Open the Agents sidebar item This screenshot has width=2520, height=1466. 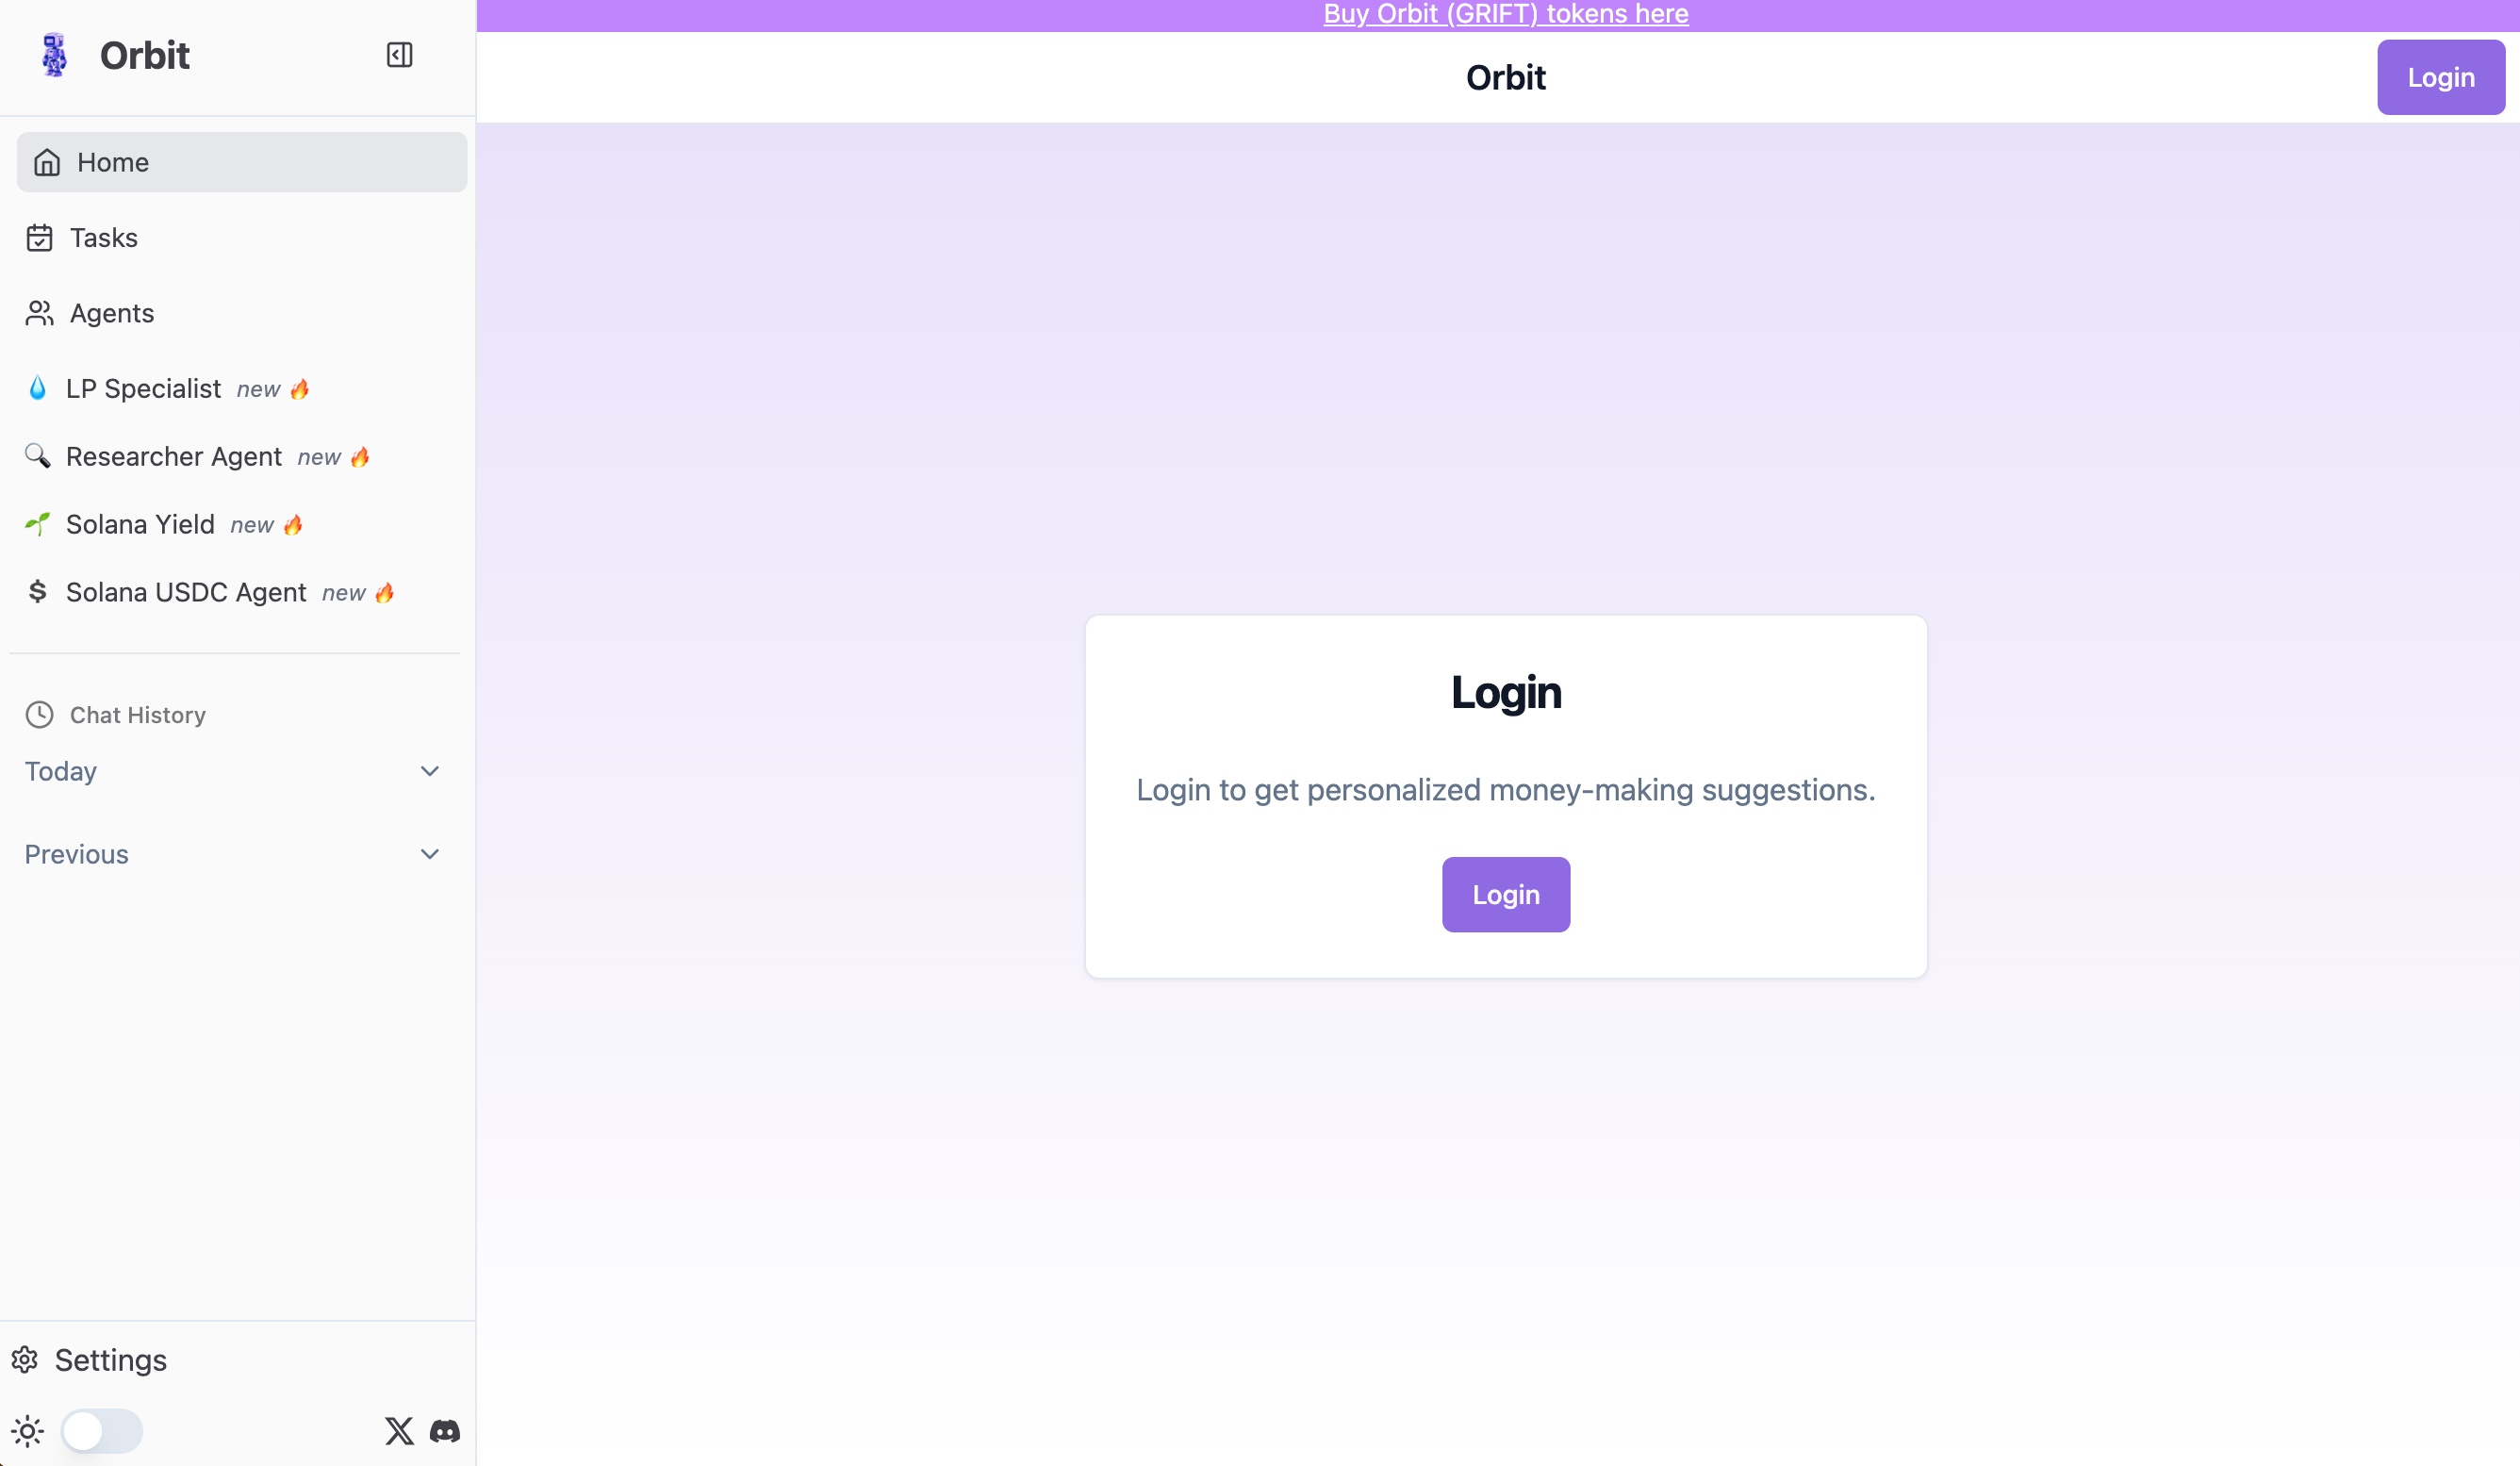(x=242, y=313)
